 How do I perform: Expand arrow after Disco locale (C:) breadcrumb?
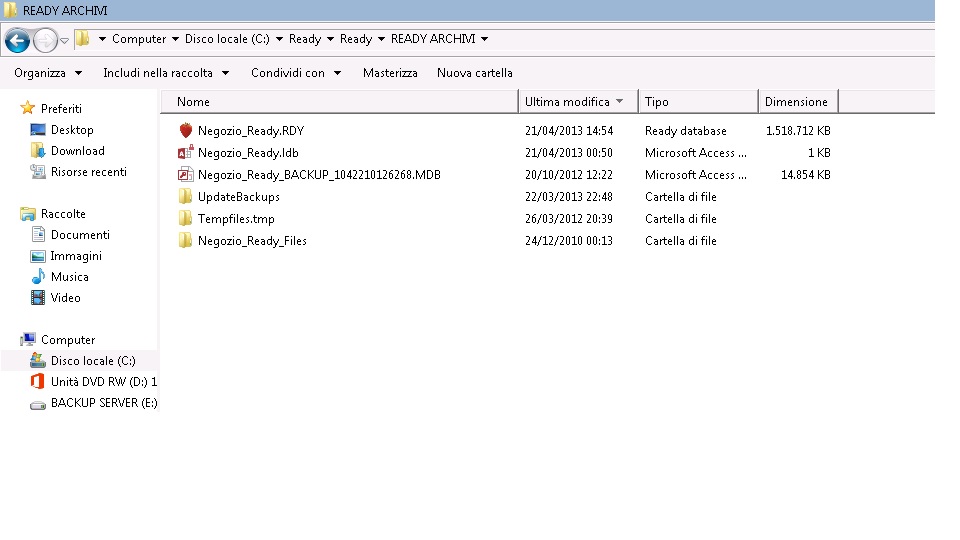pyautogui.click(x=279, y=39)
